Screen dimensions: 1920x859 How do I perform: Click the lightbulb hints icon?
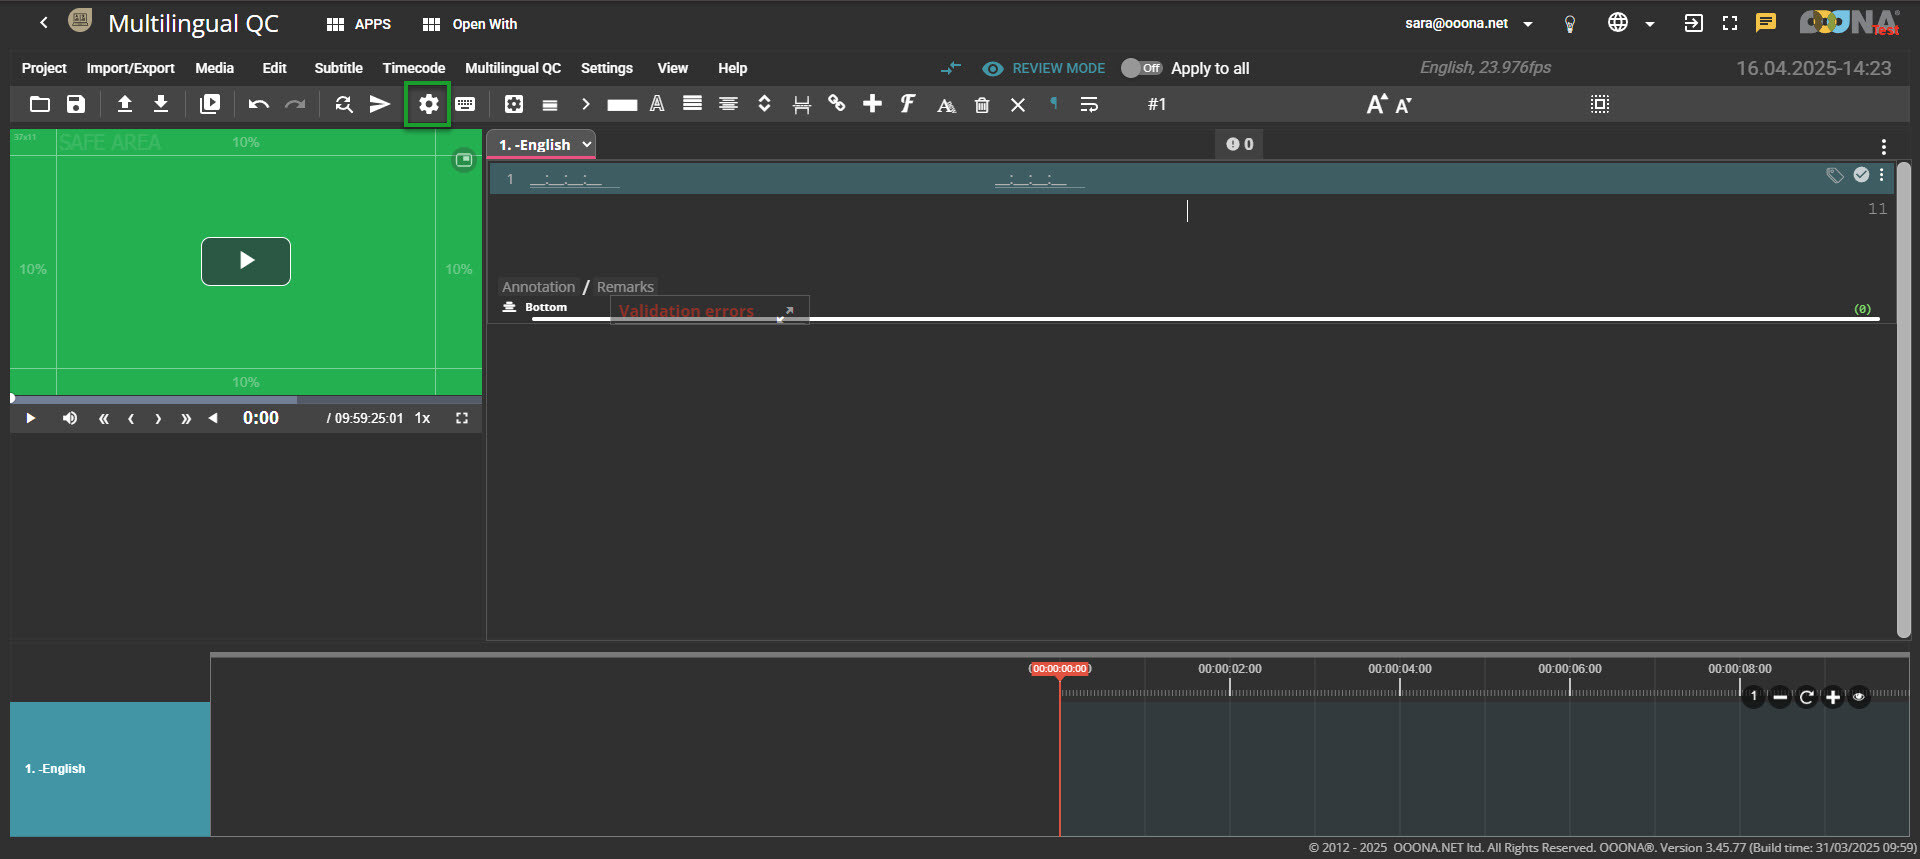coord(1570,24)
